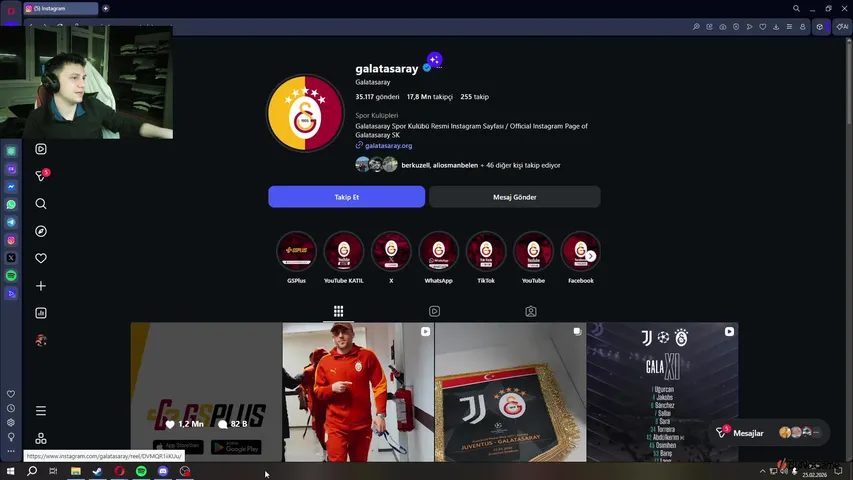Open Spotify from taskbar
This screenshot has width=853, height=480.
141,471
